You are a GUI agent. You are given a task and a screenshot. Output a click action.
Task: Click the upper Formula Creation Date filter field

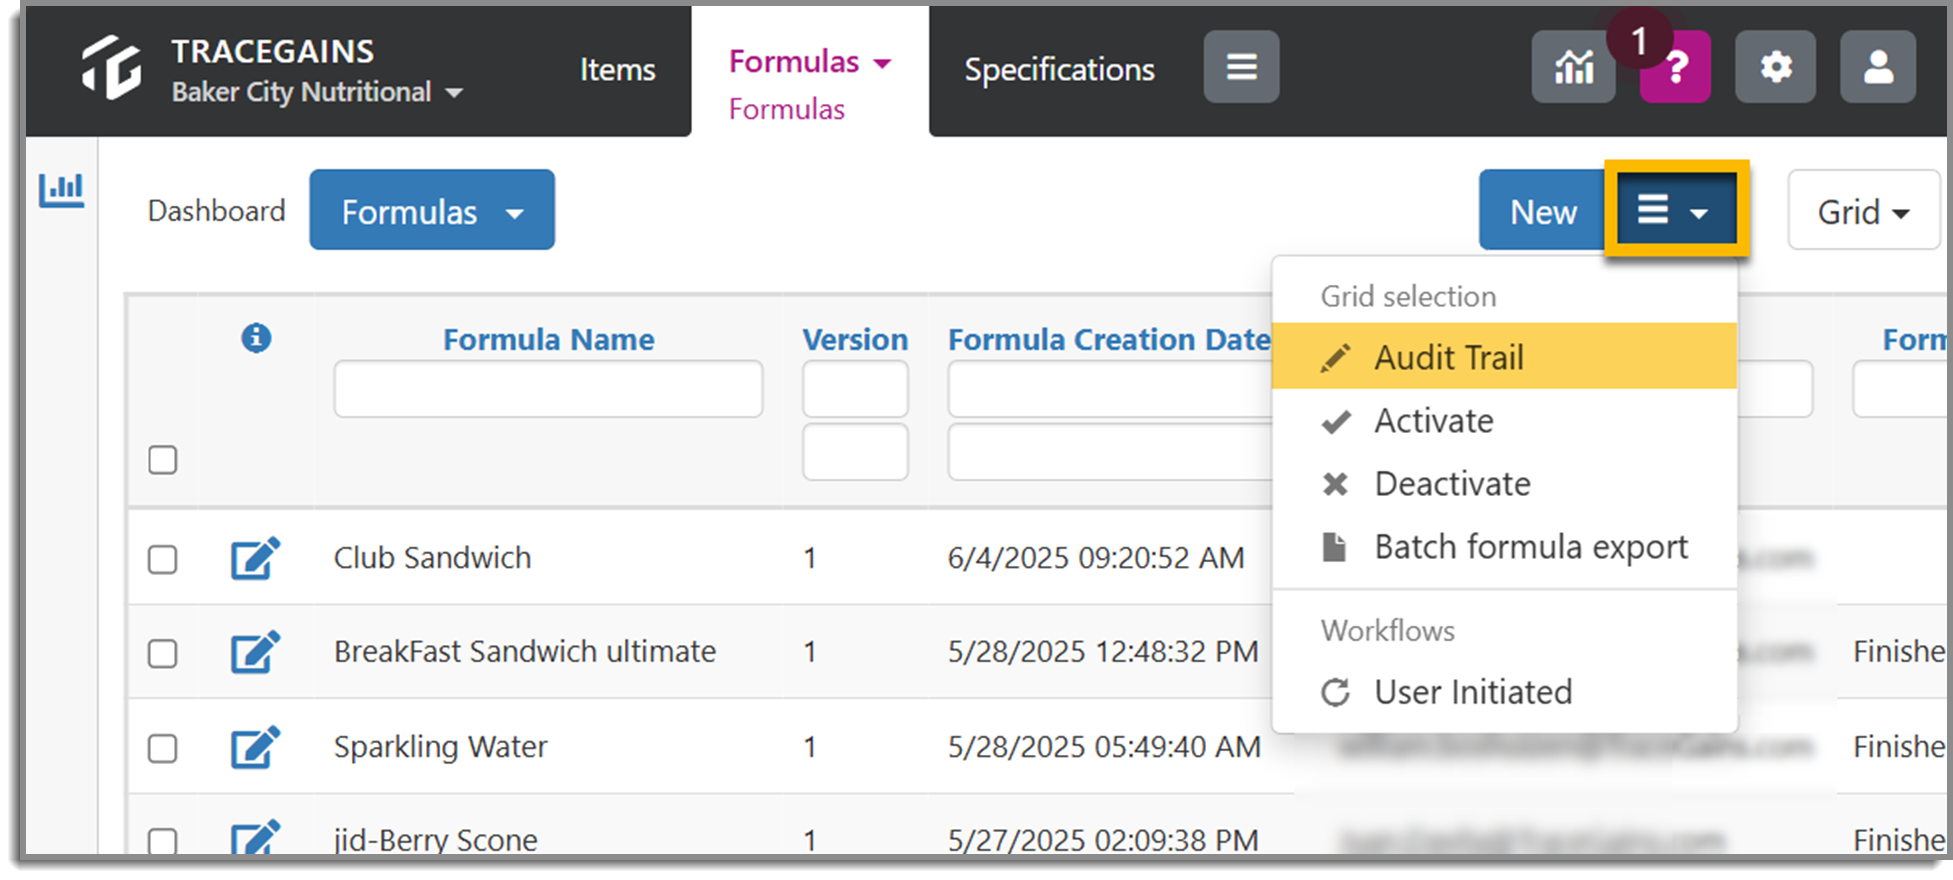(1110, 389)
